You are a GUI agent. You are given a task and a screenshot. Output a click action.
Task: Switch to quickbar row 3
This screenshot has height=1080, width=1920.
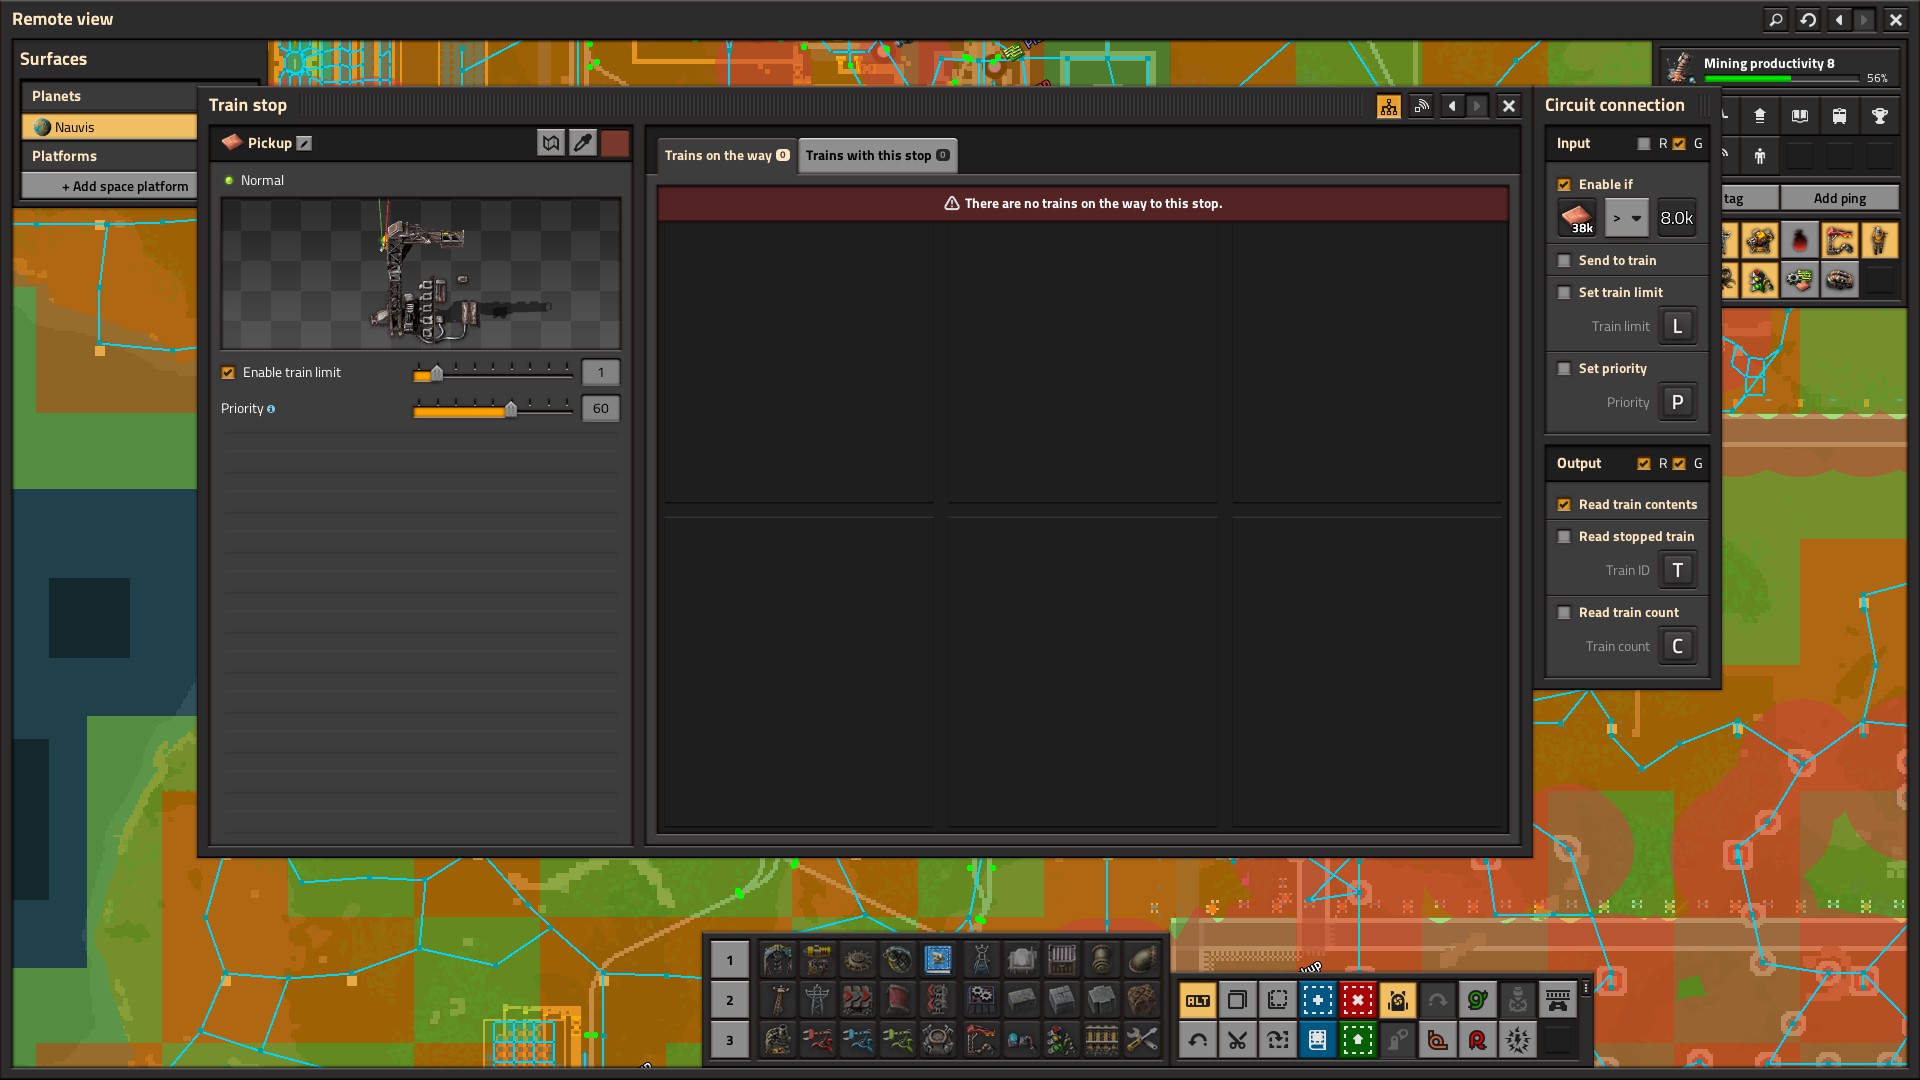(729, 1040)
